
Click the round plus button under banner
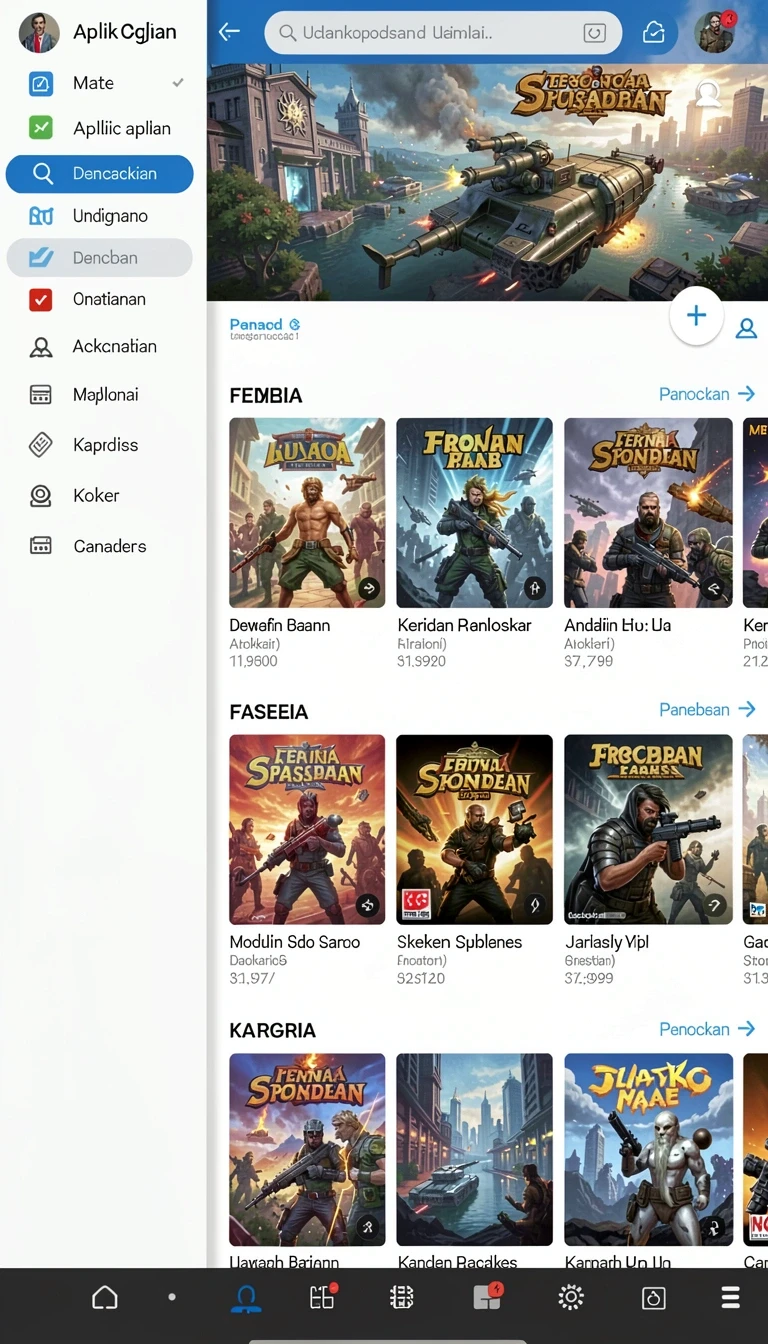696,316
